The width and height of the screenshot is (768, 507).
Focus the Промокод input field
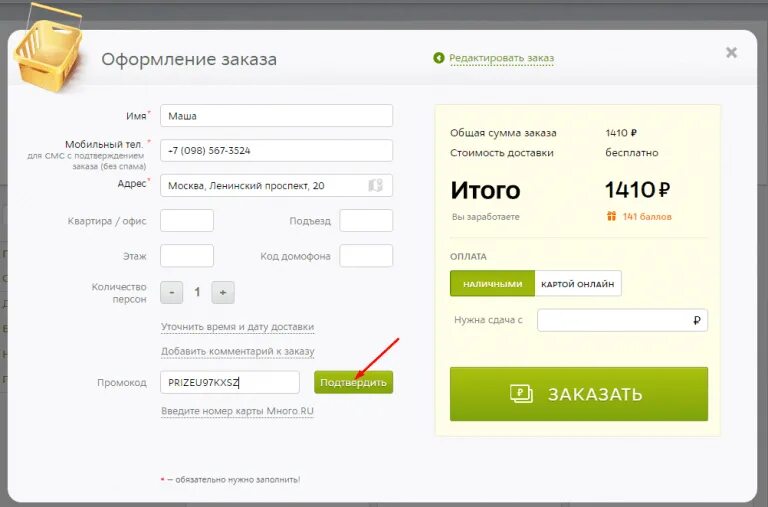[x=230, y=382]
